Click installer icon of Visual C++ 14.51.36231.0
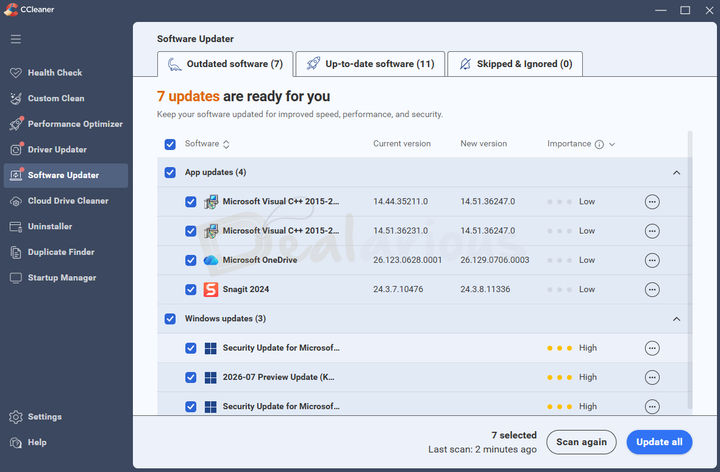This screenshot has width=720, height=472. tap(211, 231)
